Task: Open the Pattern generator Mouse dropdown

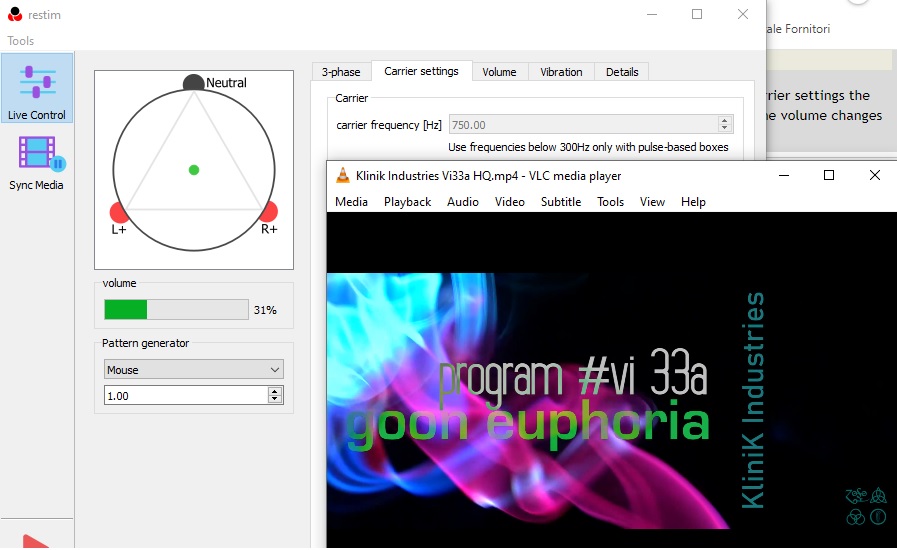Action: pyautogui.click(x=193, y=370)
